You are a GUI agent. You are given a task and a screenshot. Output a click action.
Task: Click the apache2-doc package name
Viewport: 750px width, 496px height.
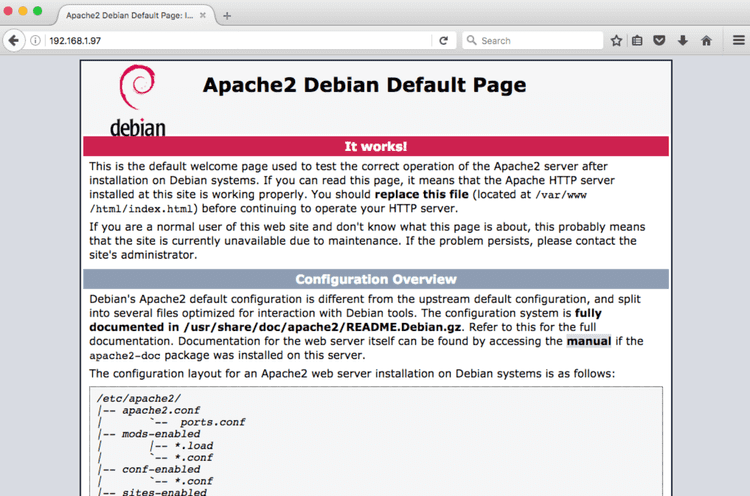click(x=125, y=356)
